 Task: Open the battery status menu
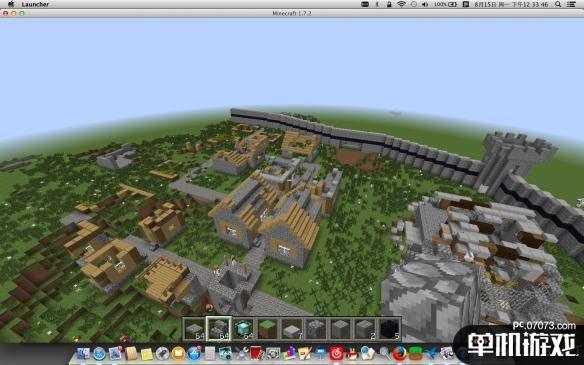tap(445, 4)
